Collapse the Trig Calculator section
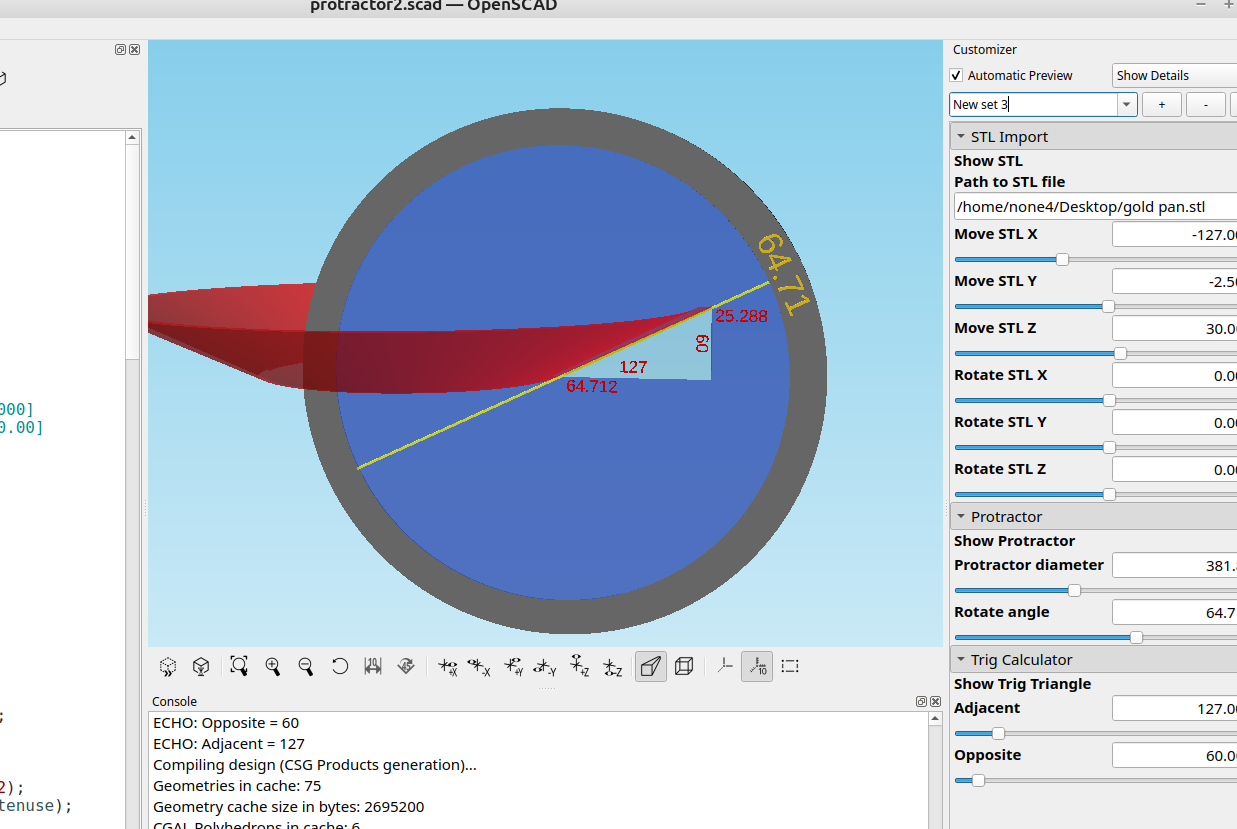 point(961,660)
